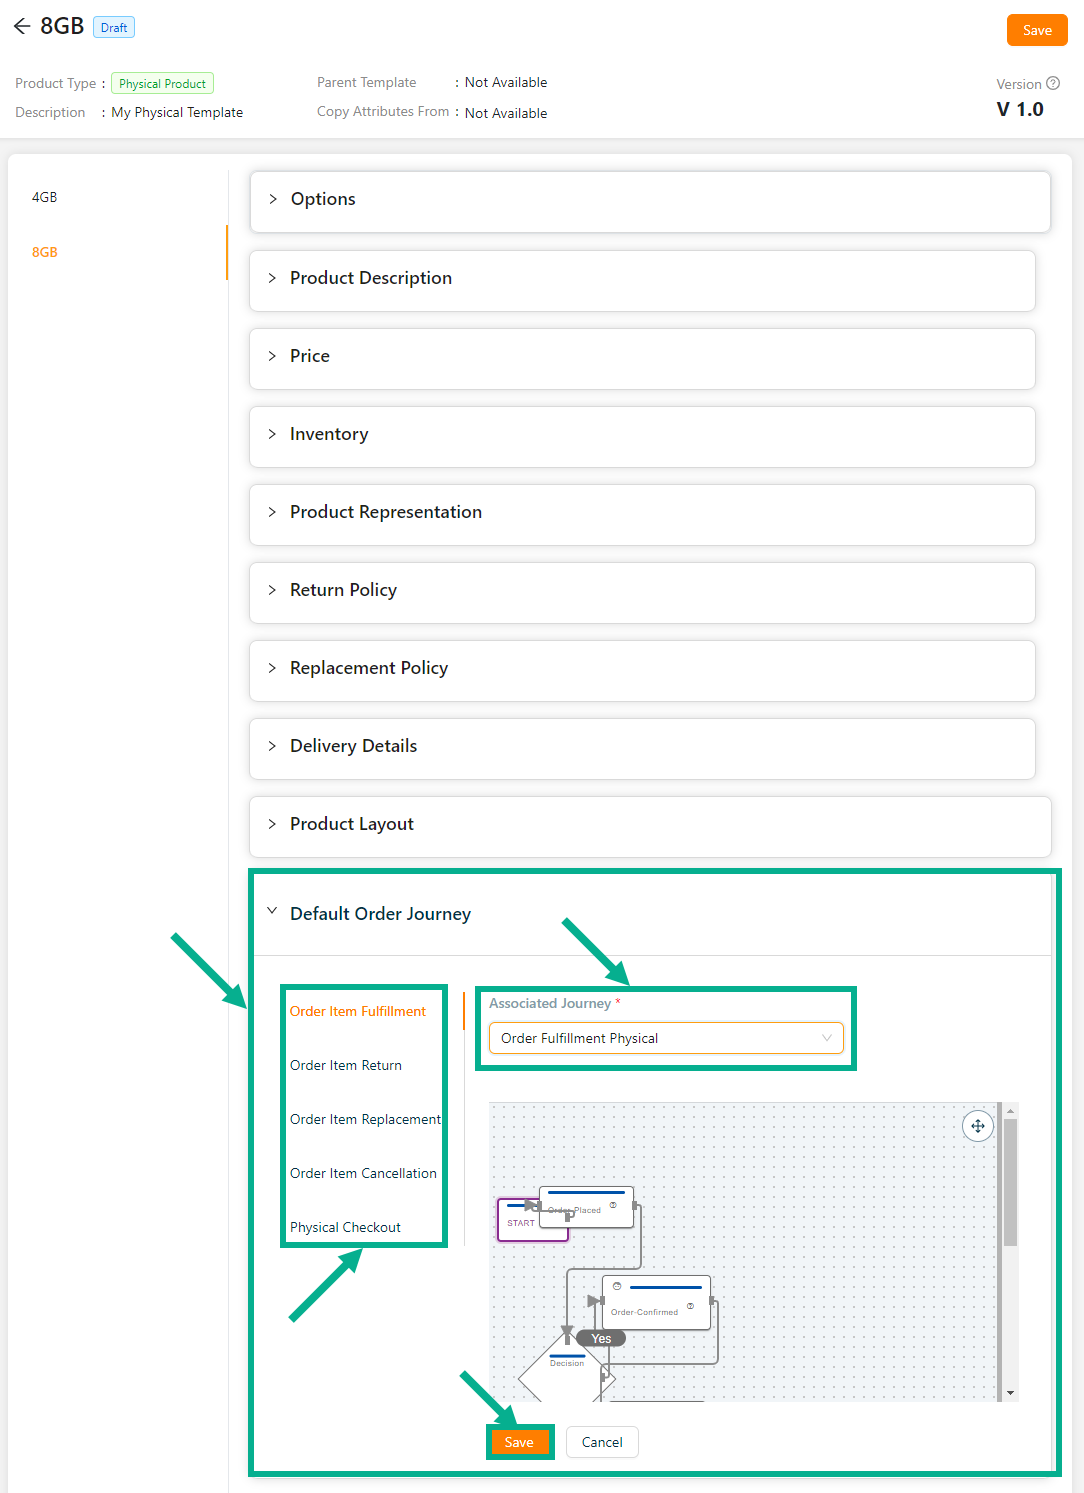Click the back arrow next to 8GB
1084x1493 pixels.
22,27
